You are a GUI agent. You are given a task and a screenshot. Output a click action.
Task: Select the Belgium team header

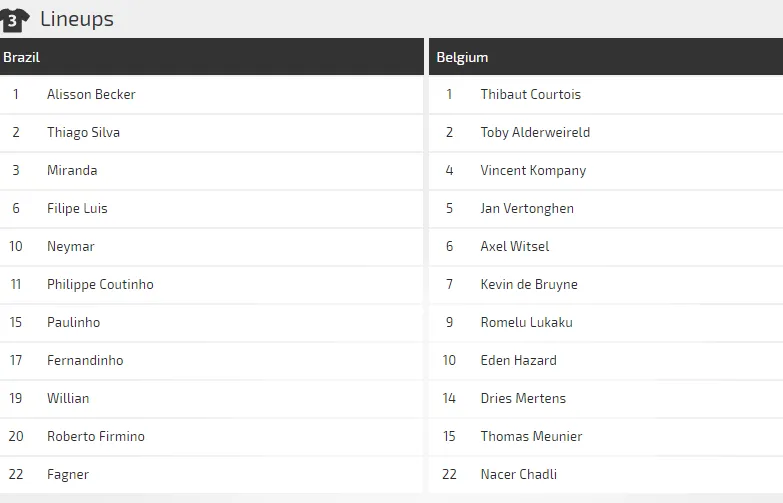point(462,57)
